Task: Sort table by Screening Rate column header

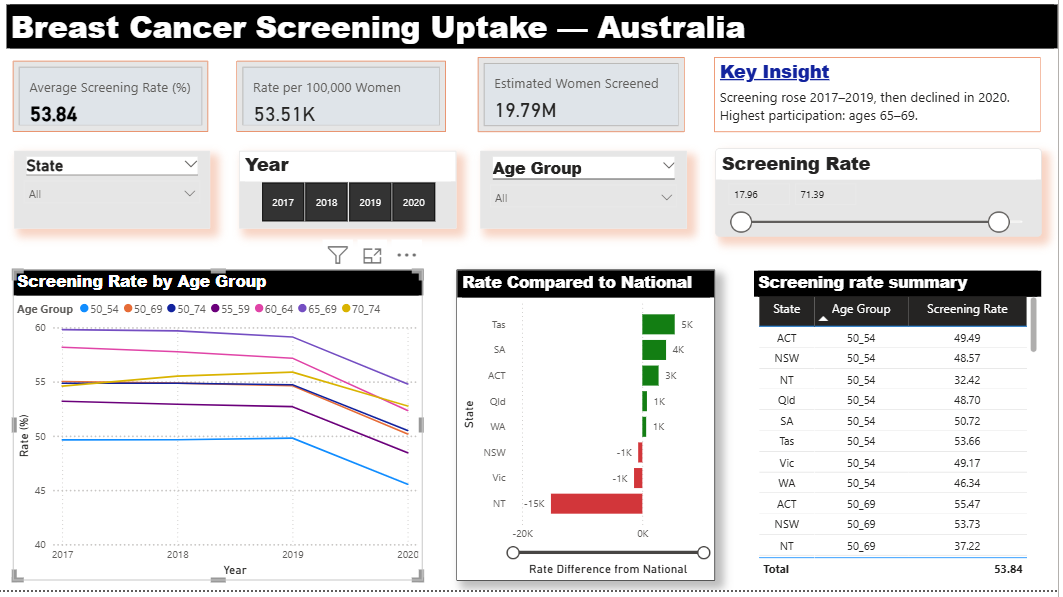Action: point(966,310)
